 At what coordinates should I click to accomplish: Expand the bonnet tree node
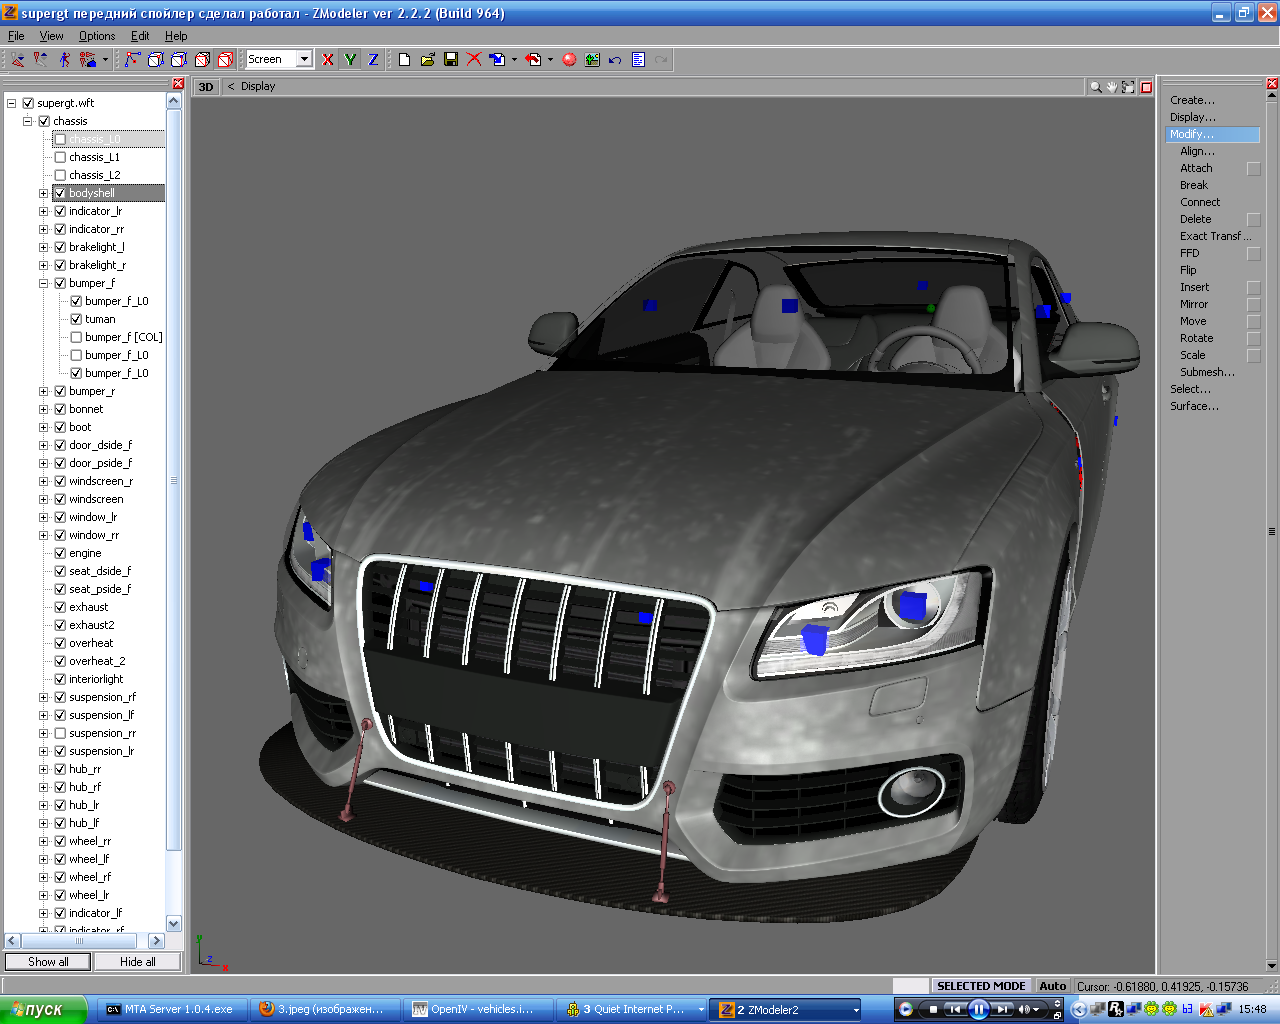pos(43,409)
